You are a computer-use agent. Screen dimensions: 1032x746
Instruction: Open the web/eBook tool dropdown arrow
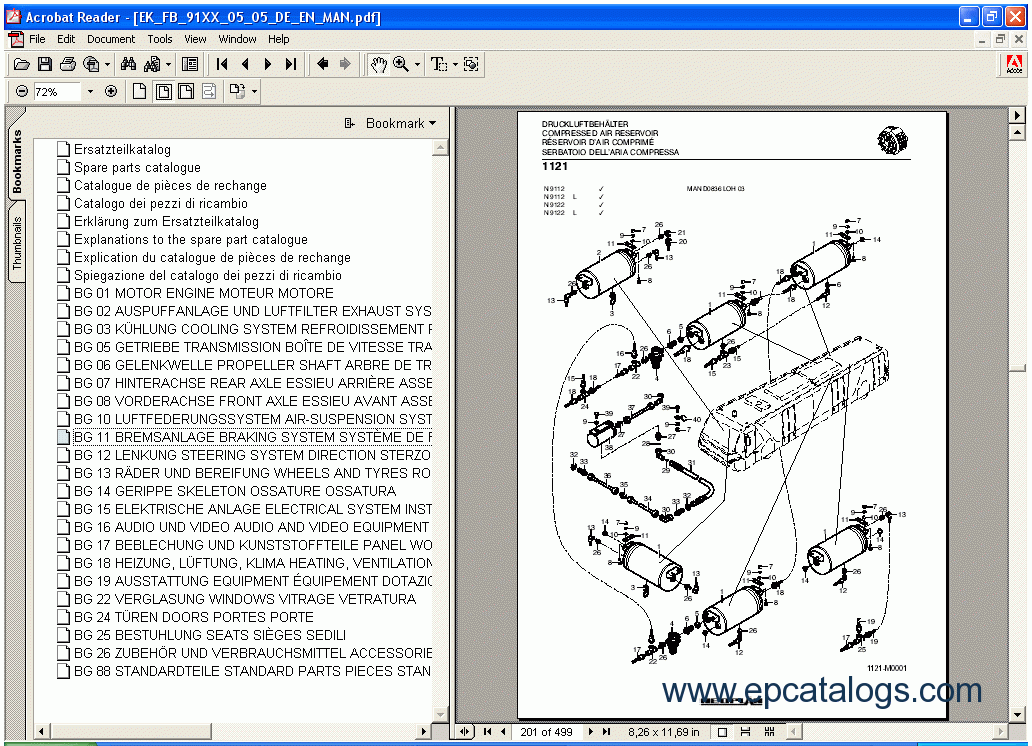107,65
